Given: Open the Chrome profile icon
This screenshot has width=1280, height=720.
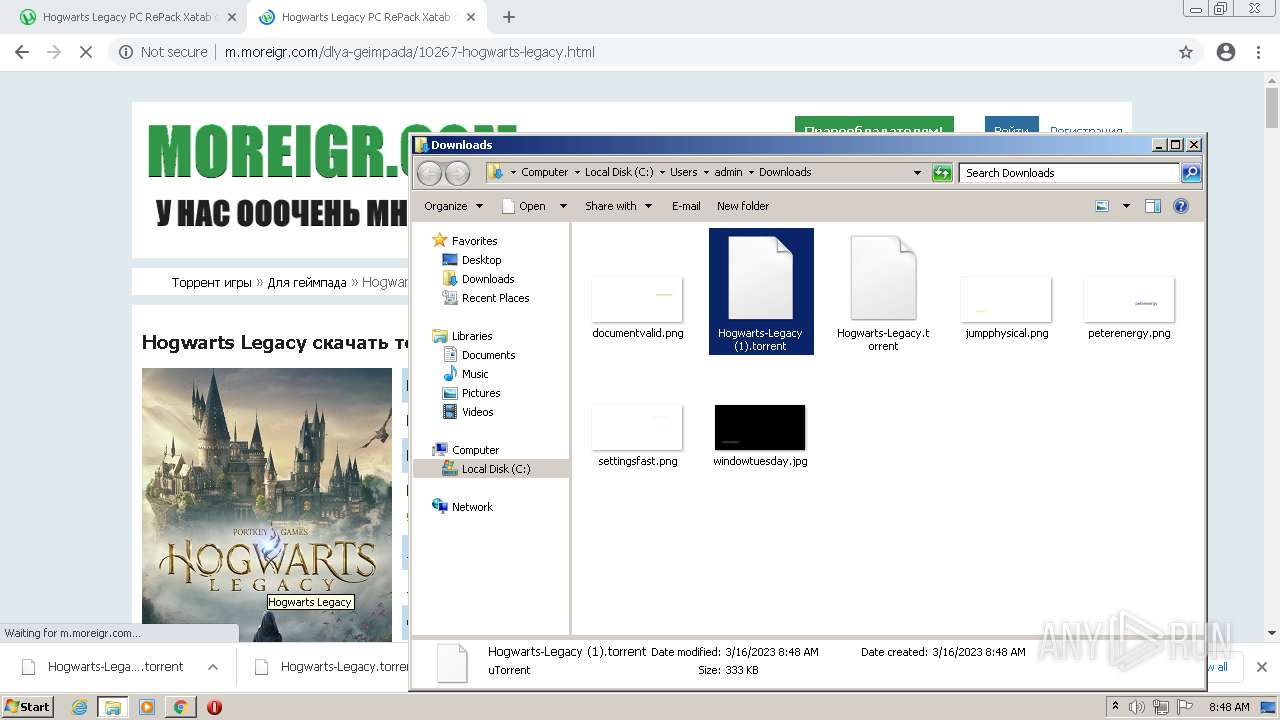Looking at the screenshot, I should click(x=1226, y=52).
